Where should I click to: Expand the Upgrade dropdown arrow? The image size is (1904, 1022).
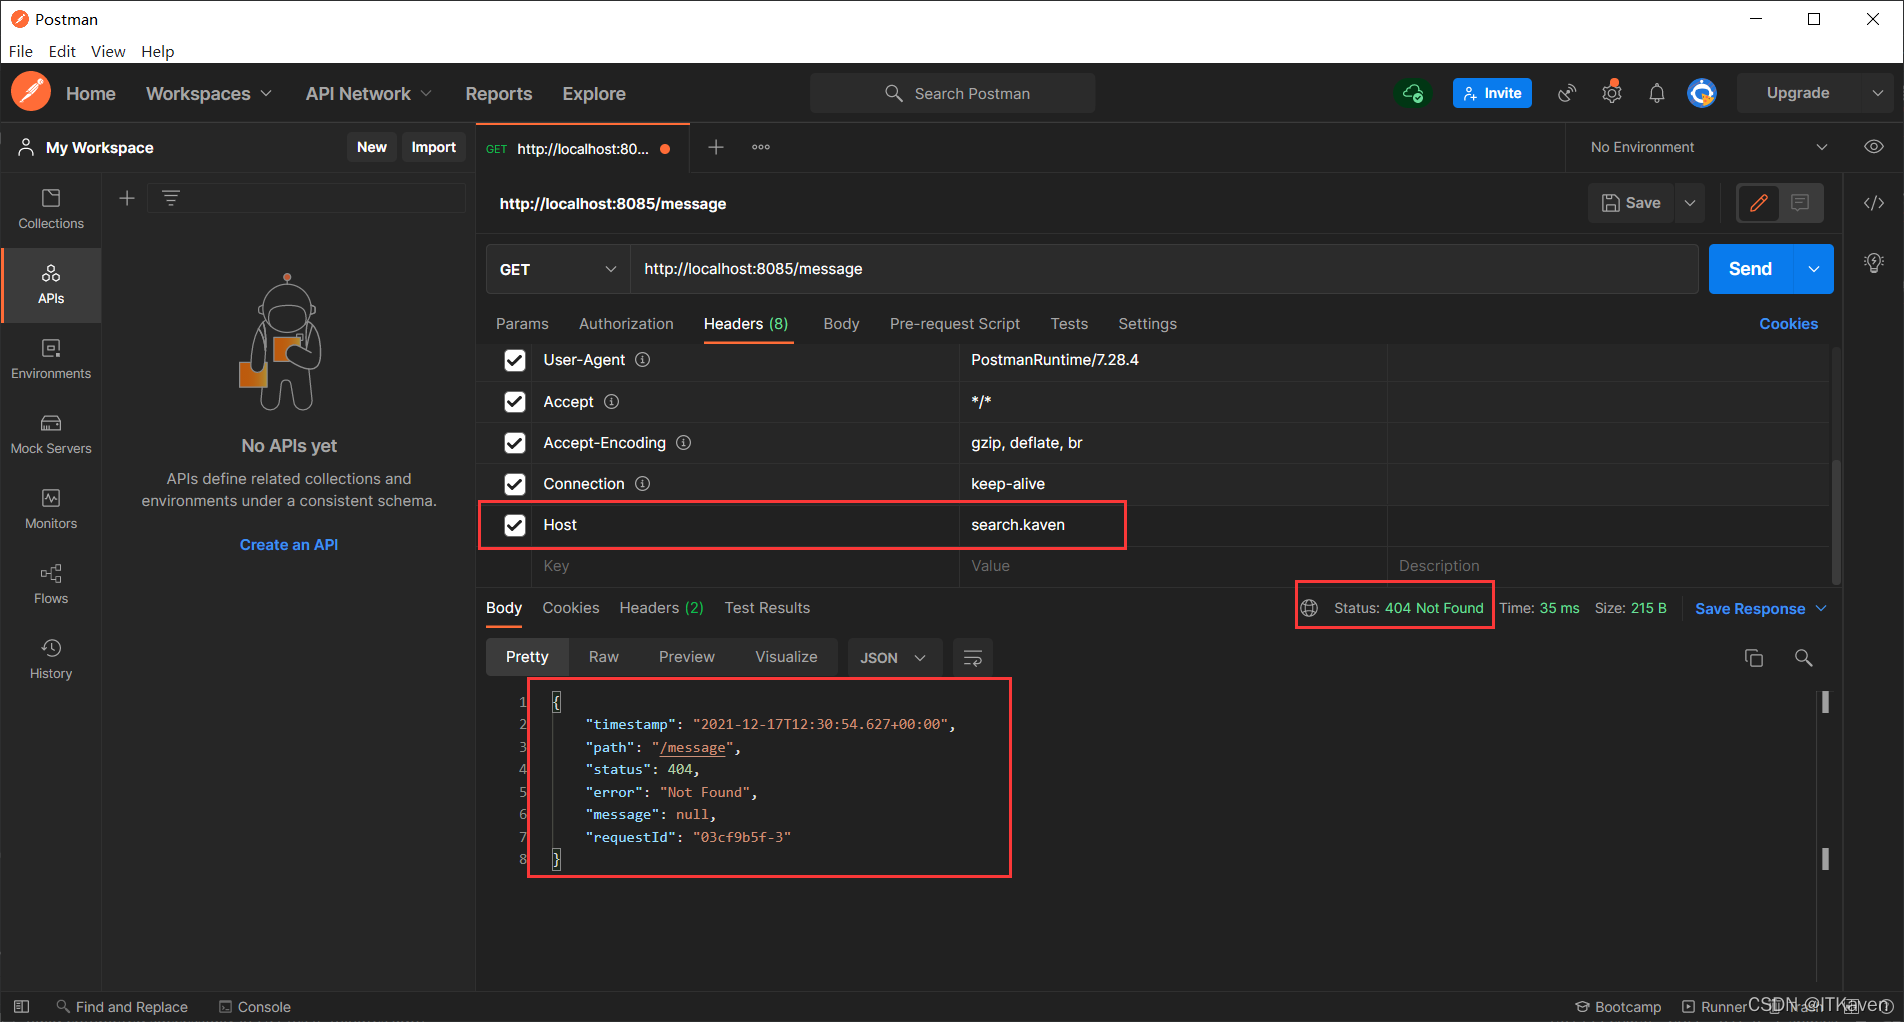(1877, 93)
